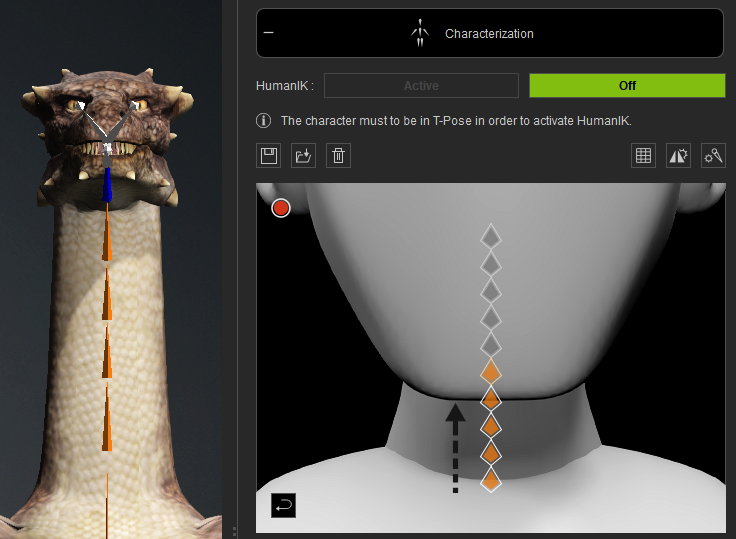Screen dimensions: 736x539
Task: Select the fourth orange neck bone slot
Action: tap(491, 453)
